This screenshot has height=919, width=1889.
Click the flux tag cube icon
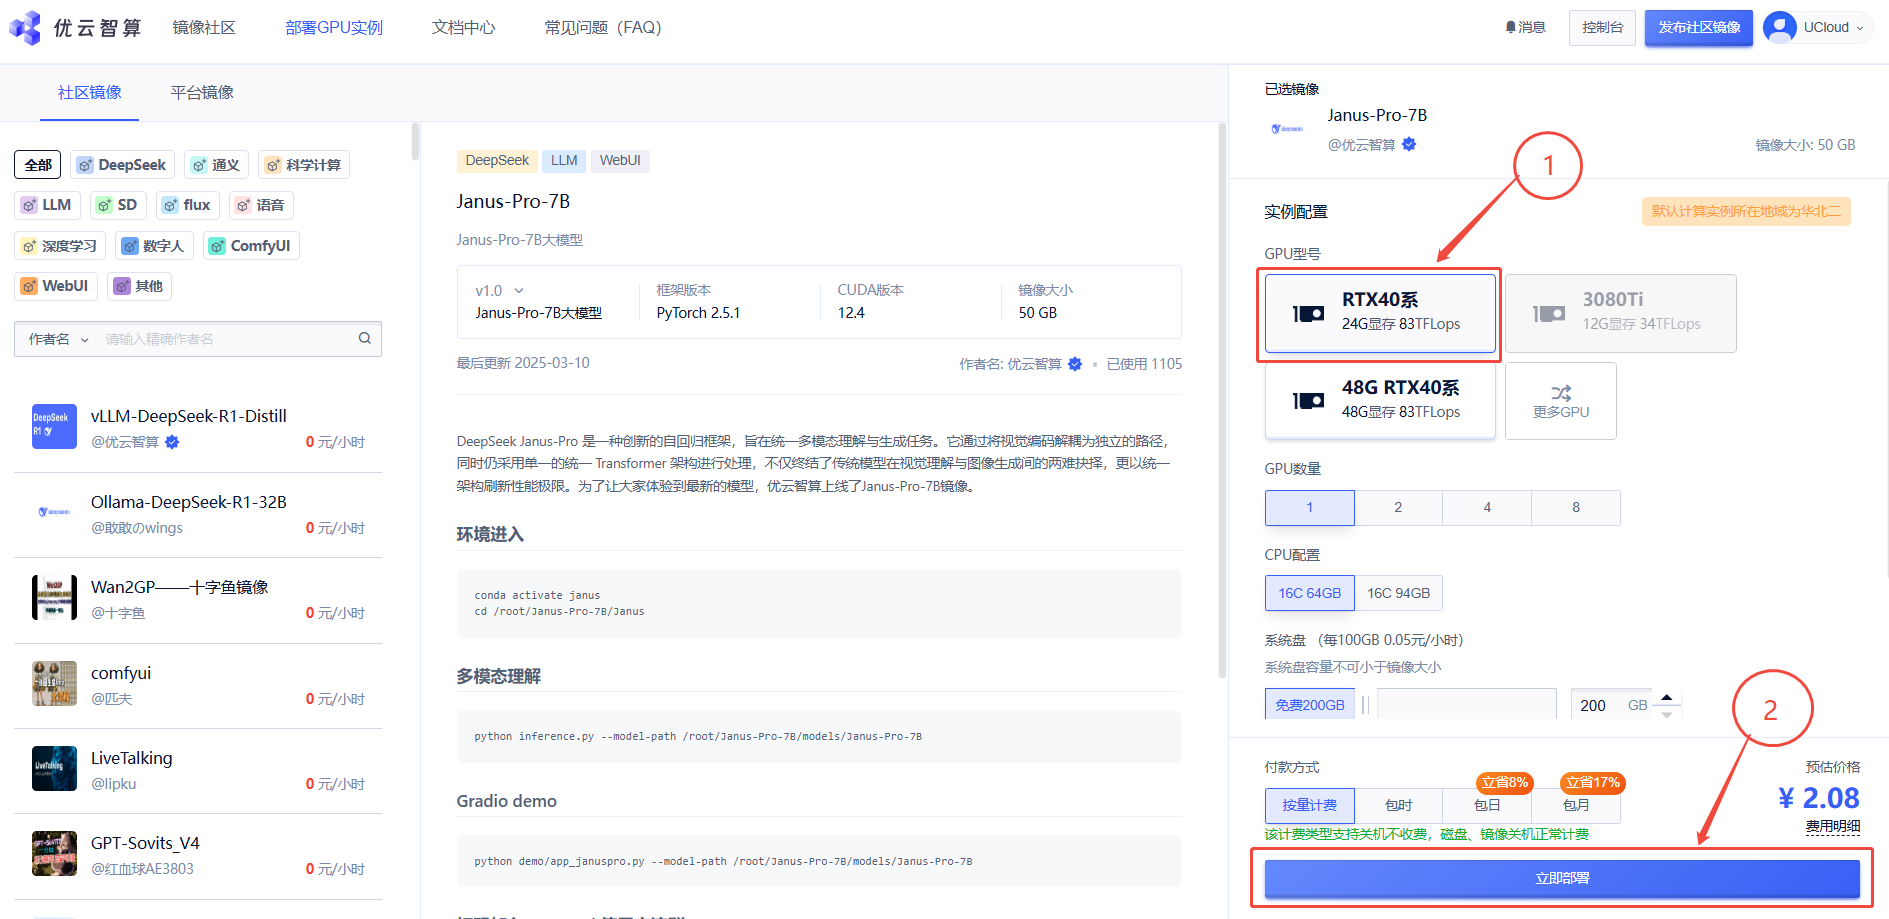point(170,205)
